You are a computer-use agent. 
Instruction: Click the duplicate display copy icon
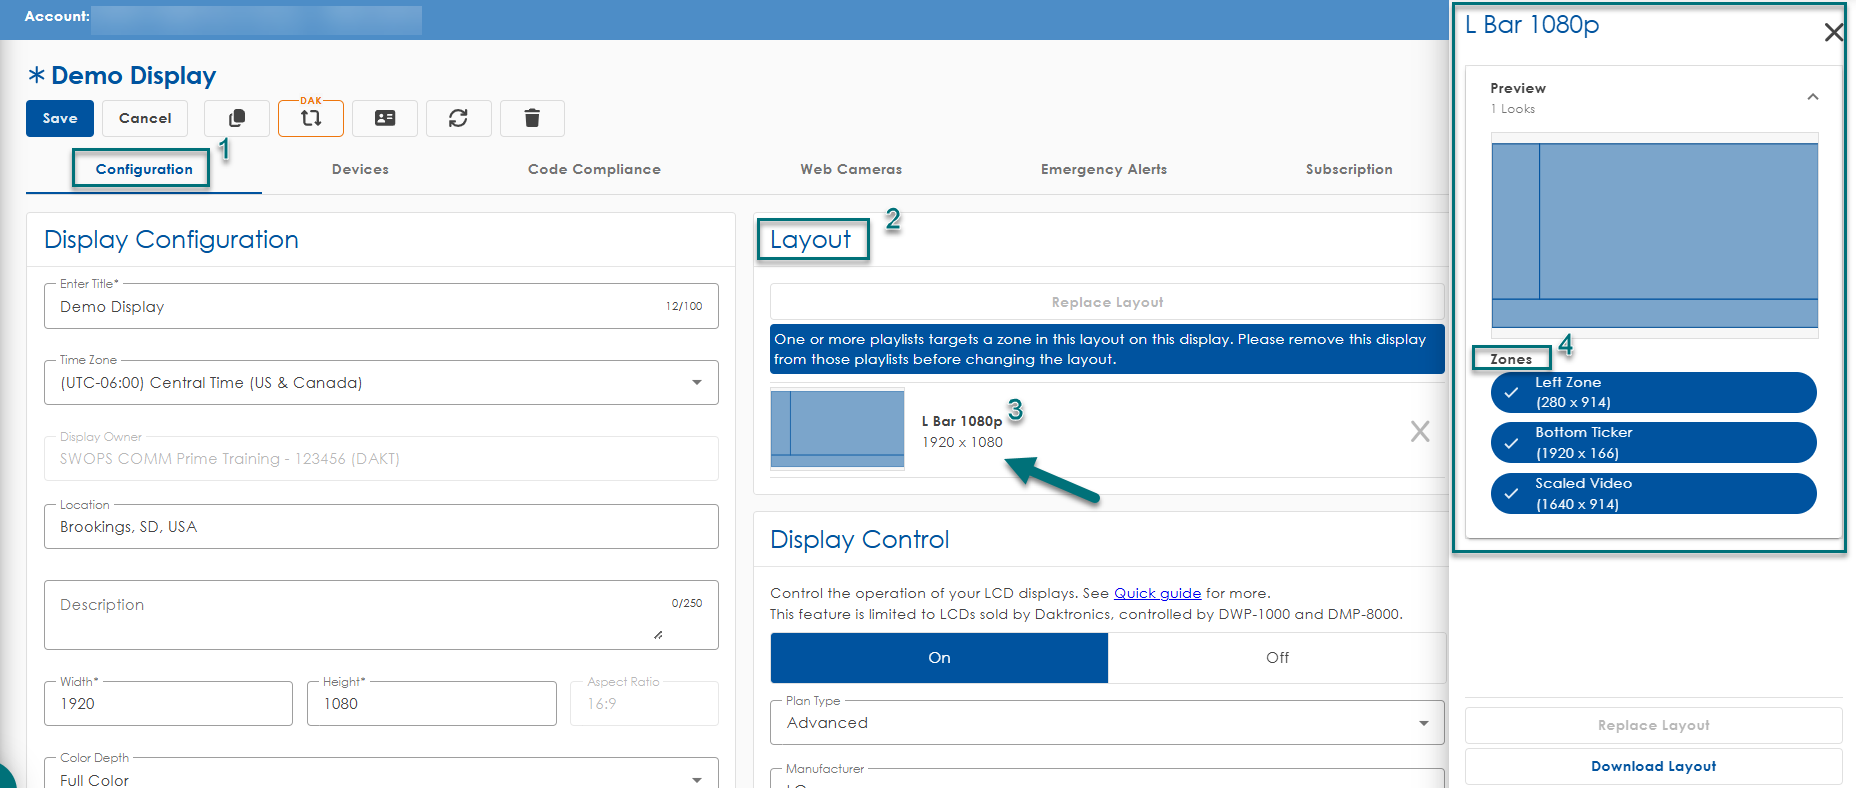pos(237,118)
